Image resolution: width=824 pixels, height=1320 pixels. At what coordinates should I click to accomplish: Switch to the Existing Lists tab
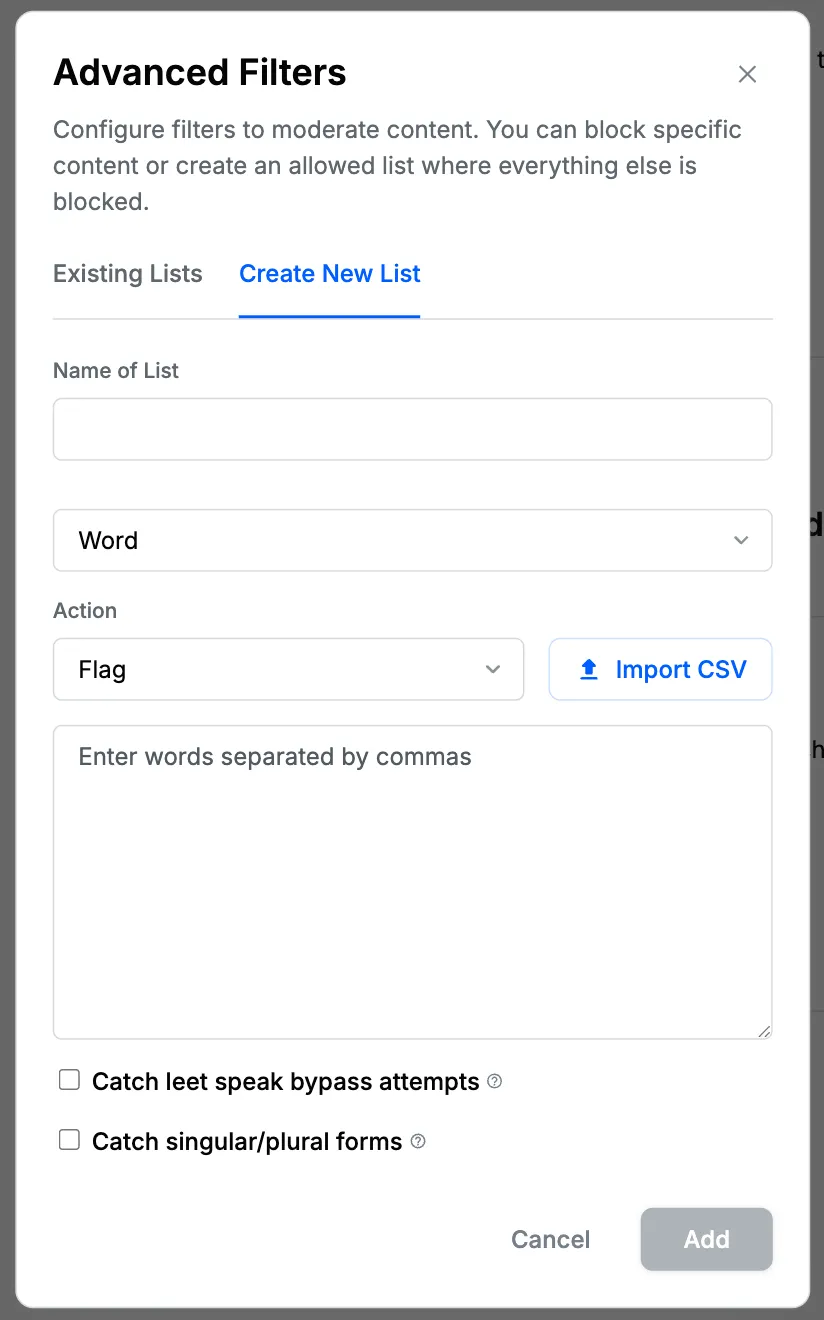127,274
